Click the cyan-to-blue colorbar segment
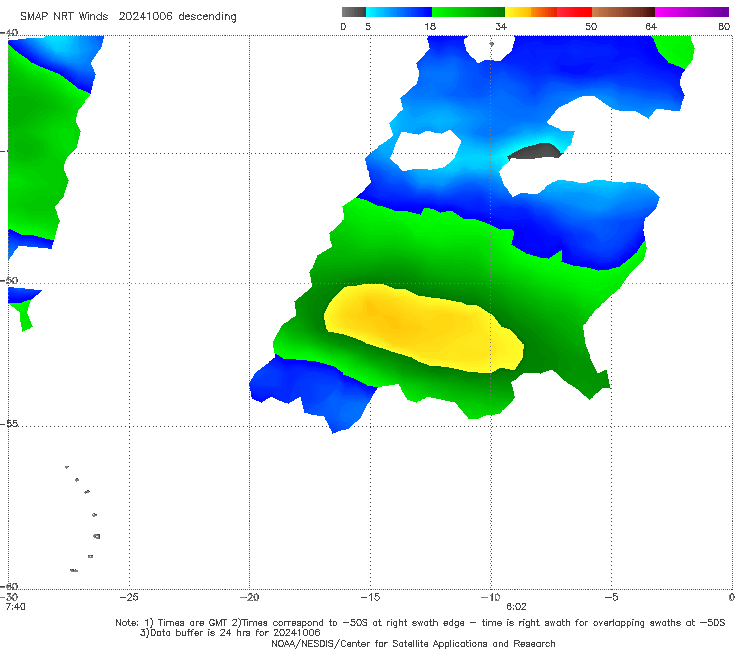740x650 pixels. tap(399, 12)
